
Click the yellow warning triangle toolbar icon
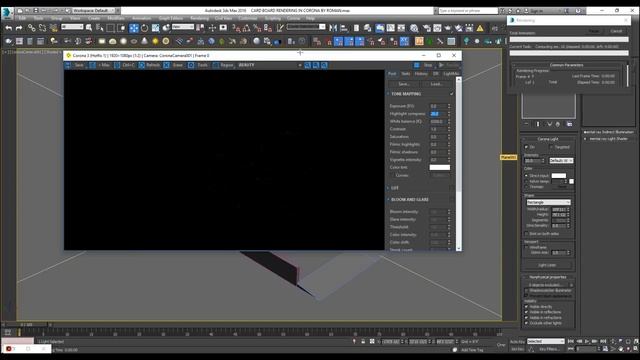tap(480, 28)
